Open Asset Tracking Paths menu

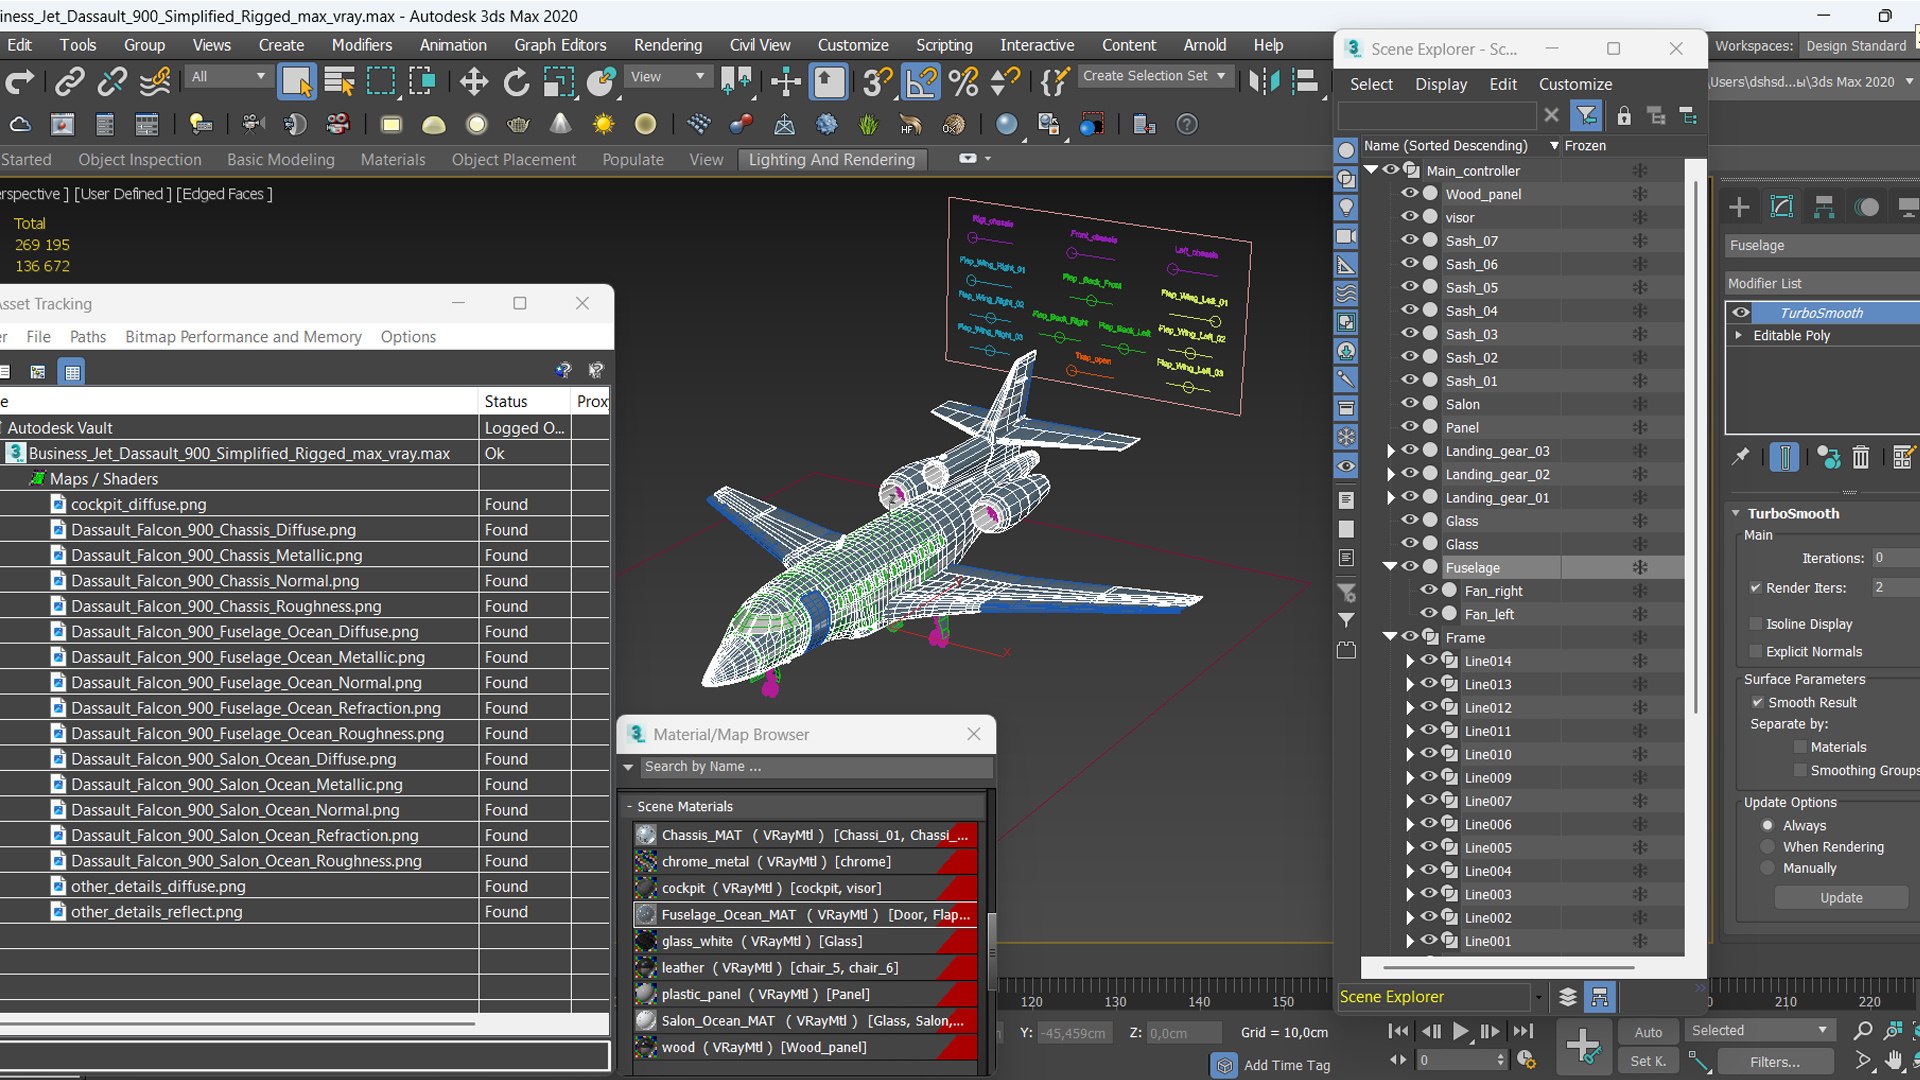(87, 337)
